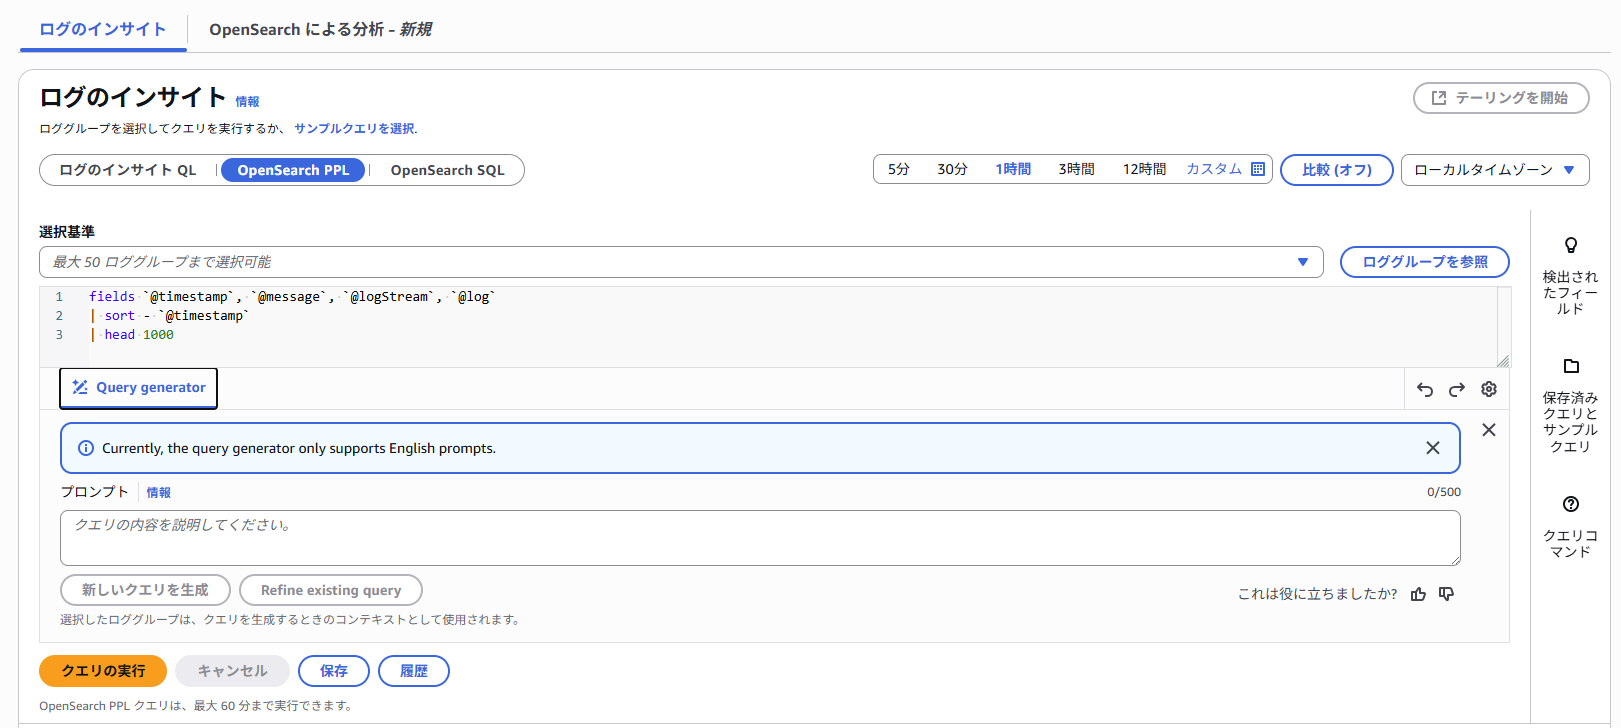
Task: Set time range to 12時間
Action: tap(1144, 169)
